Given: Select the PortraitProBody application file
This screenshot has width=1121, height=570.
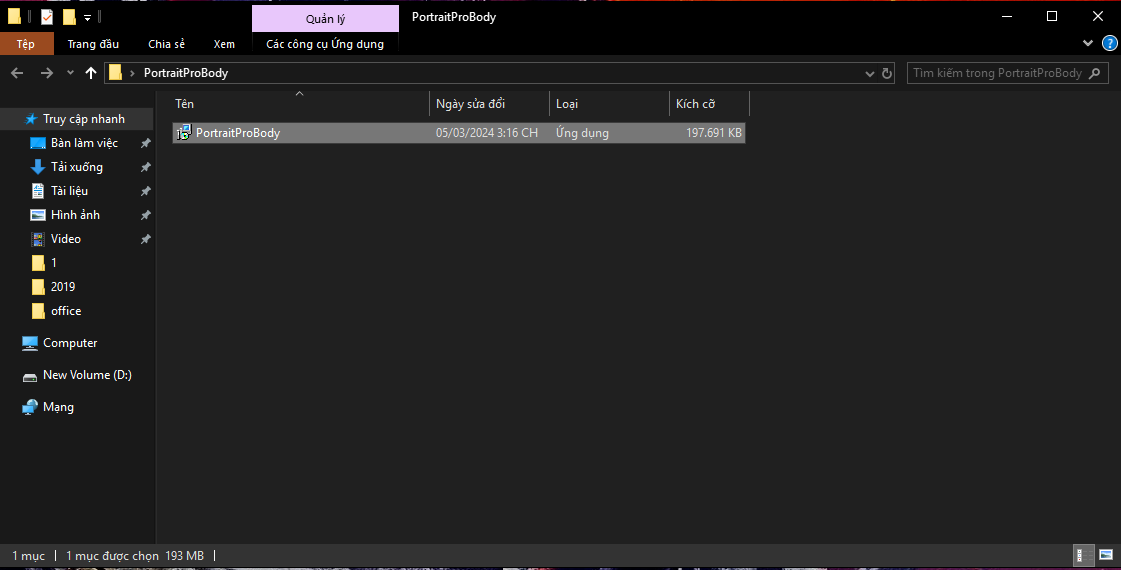Looking at the screenshot, I should (x=459, y=133).
